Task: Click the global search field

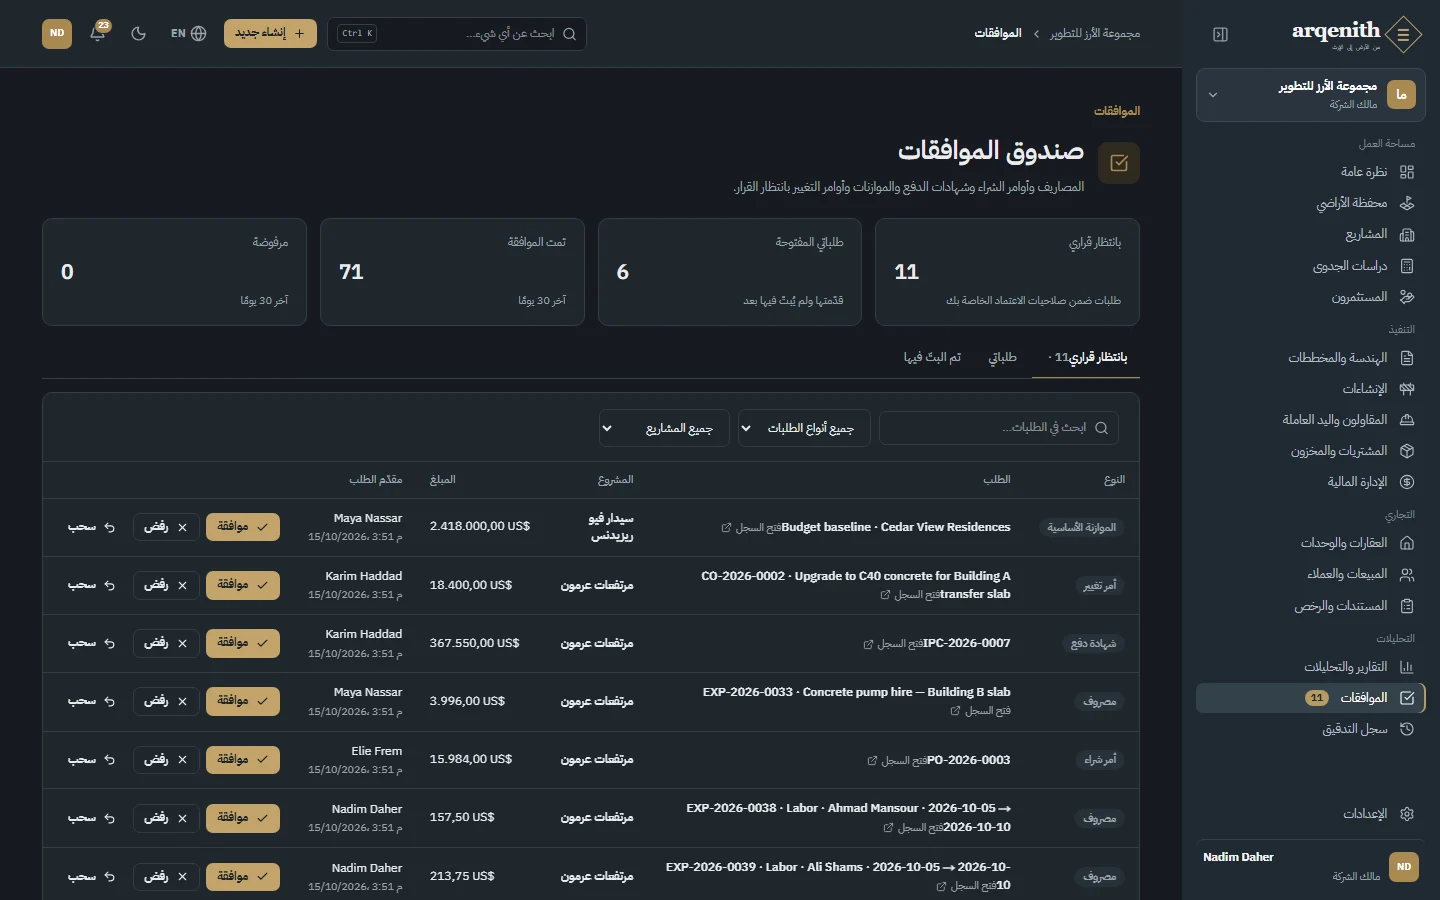Action: [457, 33]
